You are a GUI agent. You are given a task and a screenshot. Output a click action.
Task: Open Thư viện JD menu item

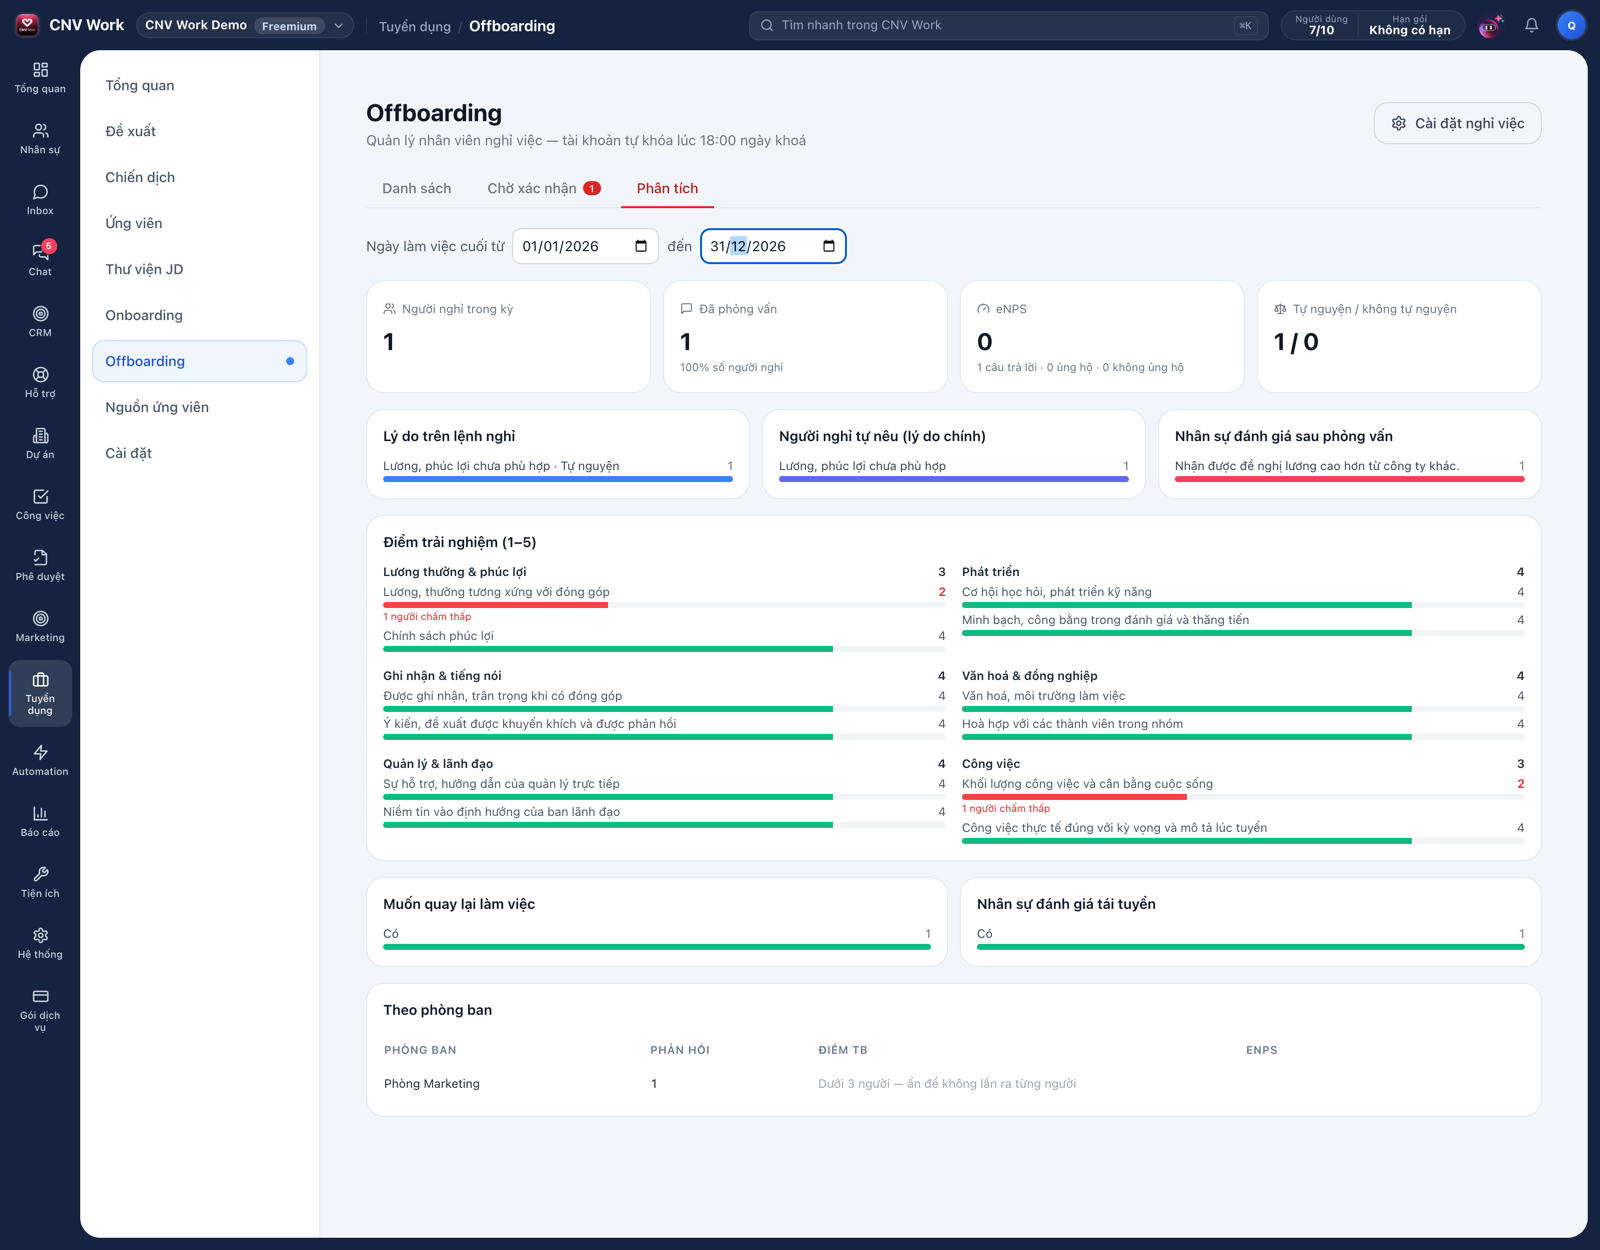pyautogui.click(x=199, y=269)
